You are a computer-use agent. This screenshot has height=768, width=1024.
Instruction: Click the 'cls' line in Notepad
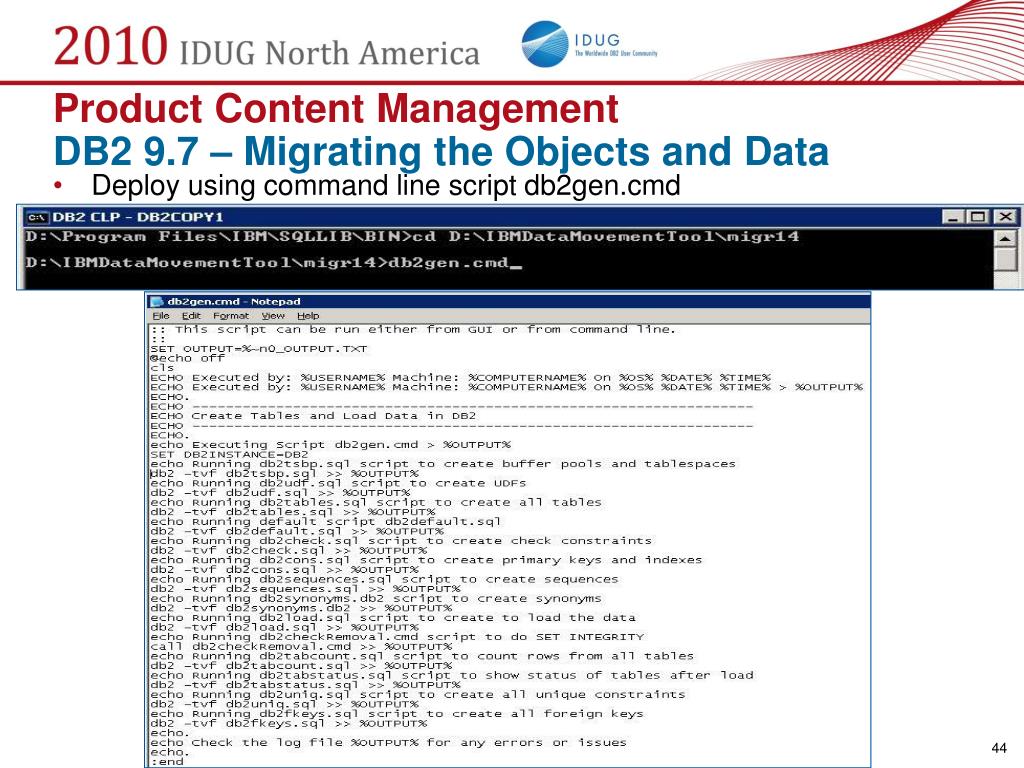click(x=162, y=368)
